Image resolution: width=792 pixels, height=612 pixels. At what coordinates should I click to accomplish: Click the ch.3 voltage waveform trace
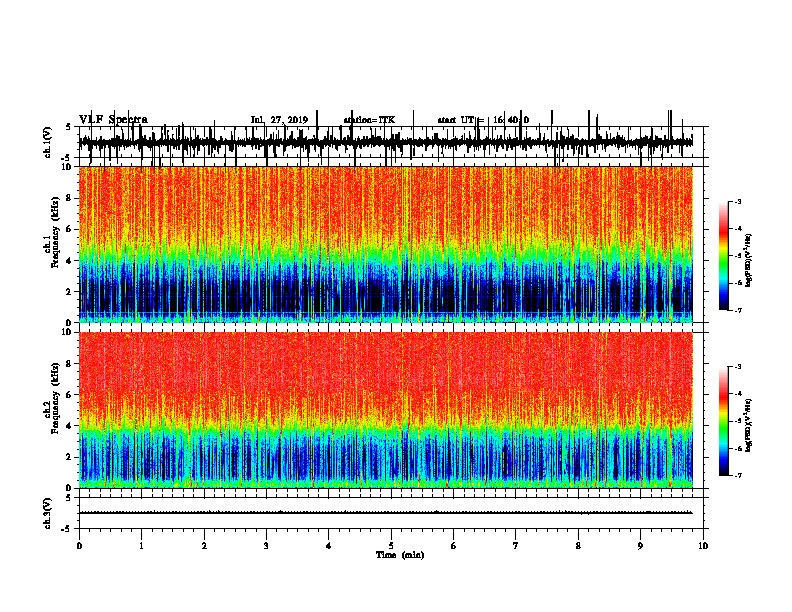[x=386, y=513]
